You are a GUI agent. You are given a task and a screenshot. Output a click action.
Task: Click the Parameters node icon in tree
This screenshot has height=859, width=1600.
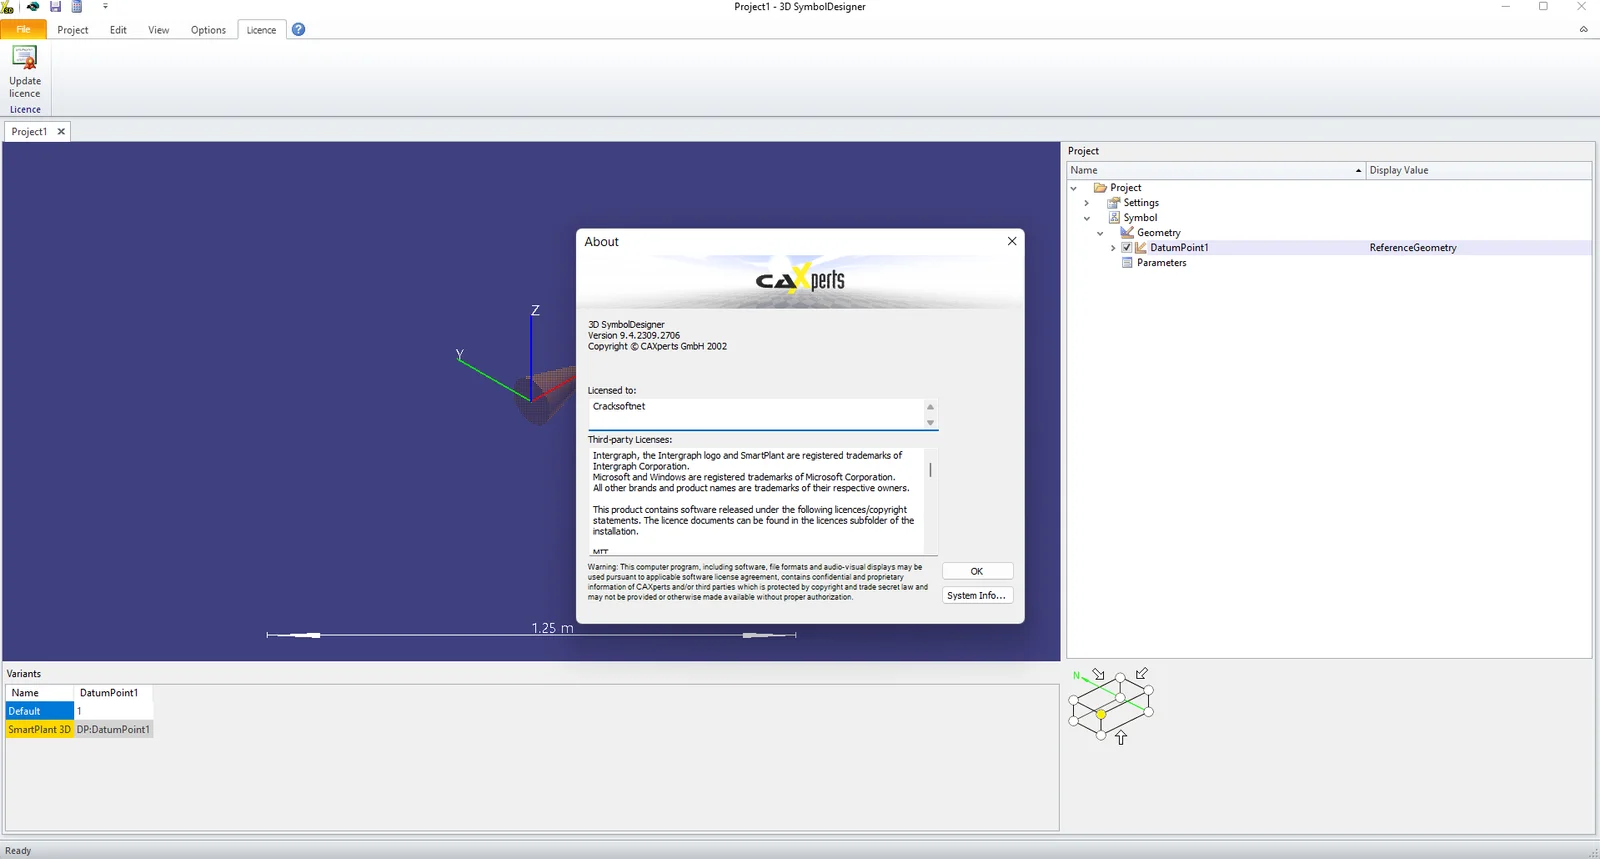click(1127, 263)
